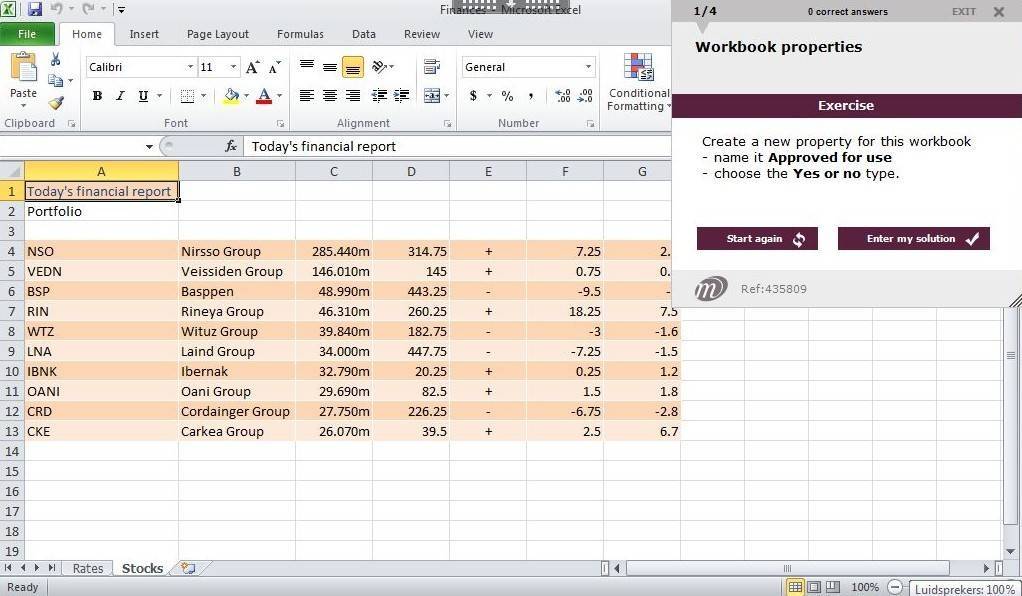Image resolution: width=1022 pixels, height=596 pixels.
Task: Apply percent style formatting
Action: [507, 96]
